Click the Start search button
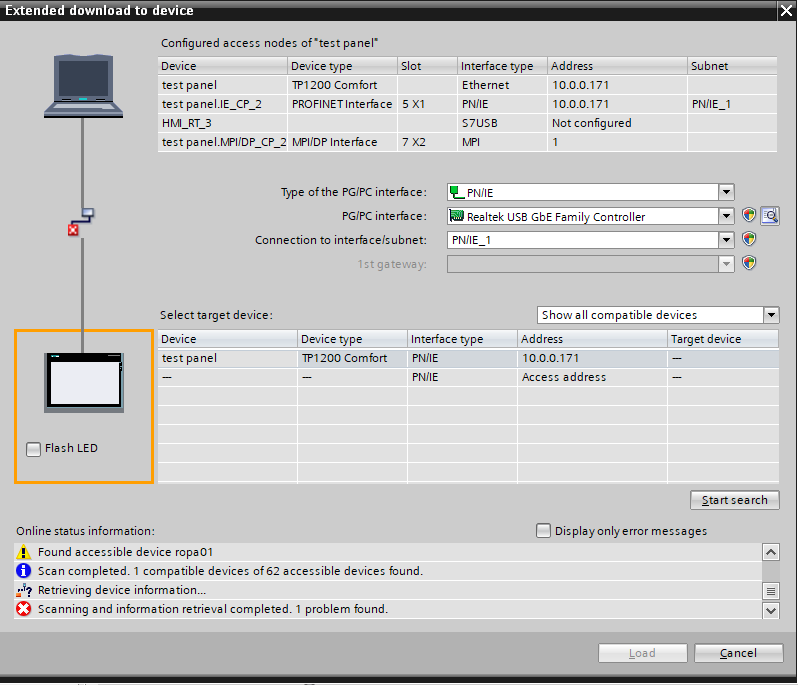 [x=734, y=500]
